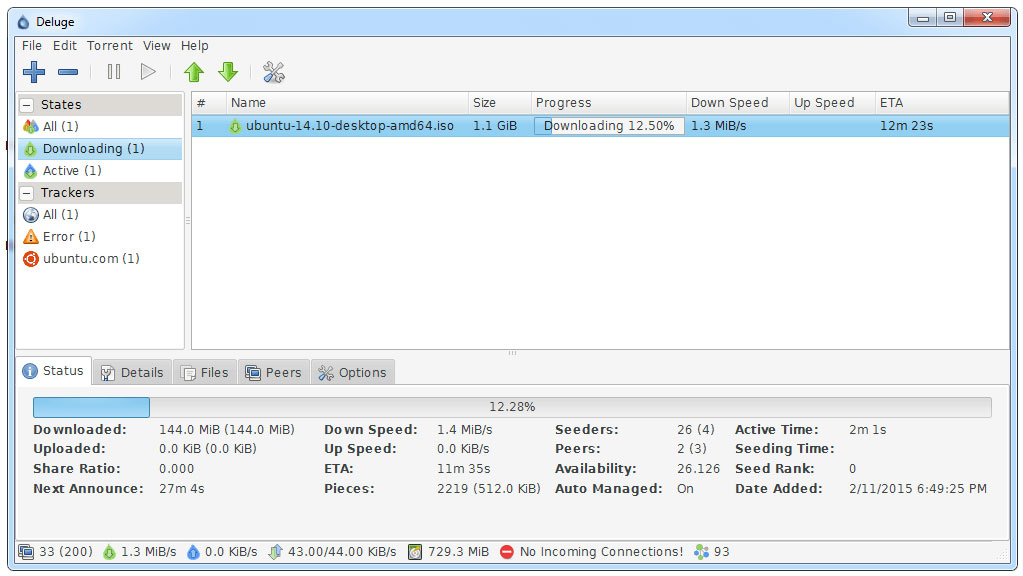Image resolution: width=1023 pixels, height=576 pixels.
Task: Click the status bar download speed icon
Action: click(109, 553)
